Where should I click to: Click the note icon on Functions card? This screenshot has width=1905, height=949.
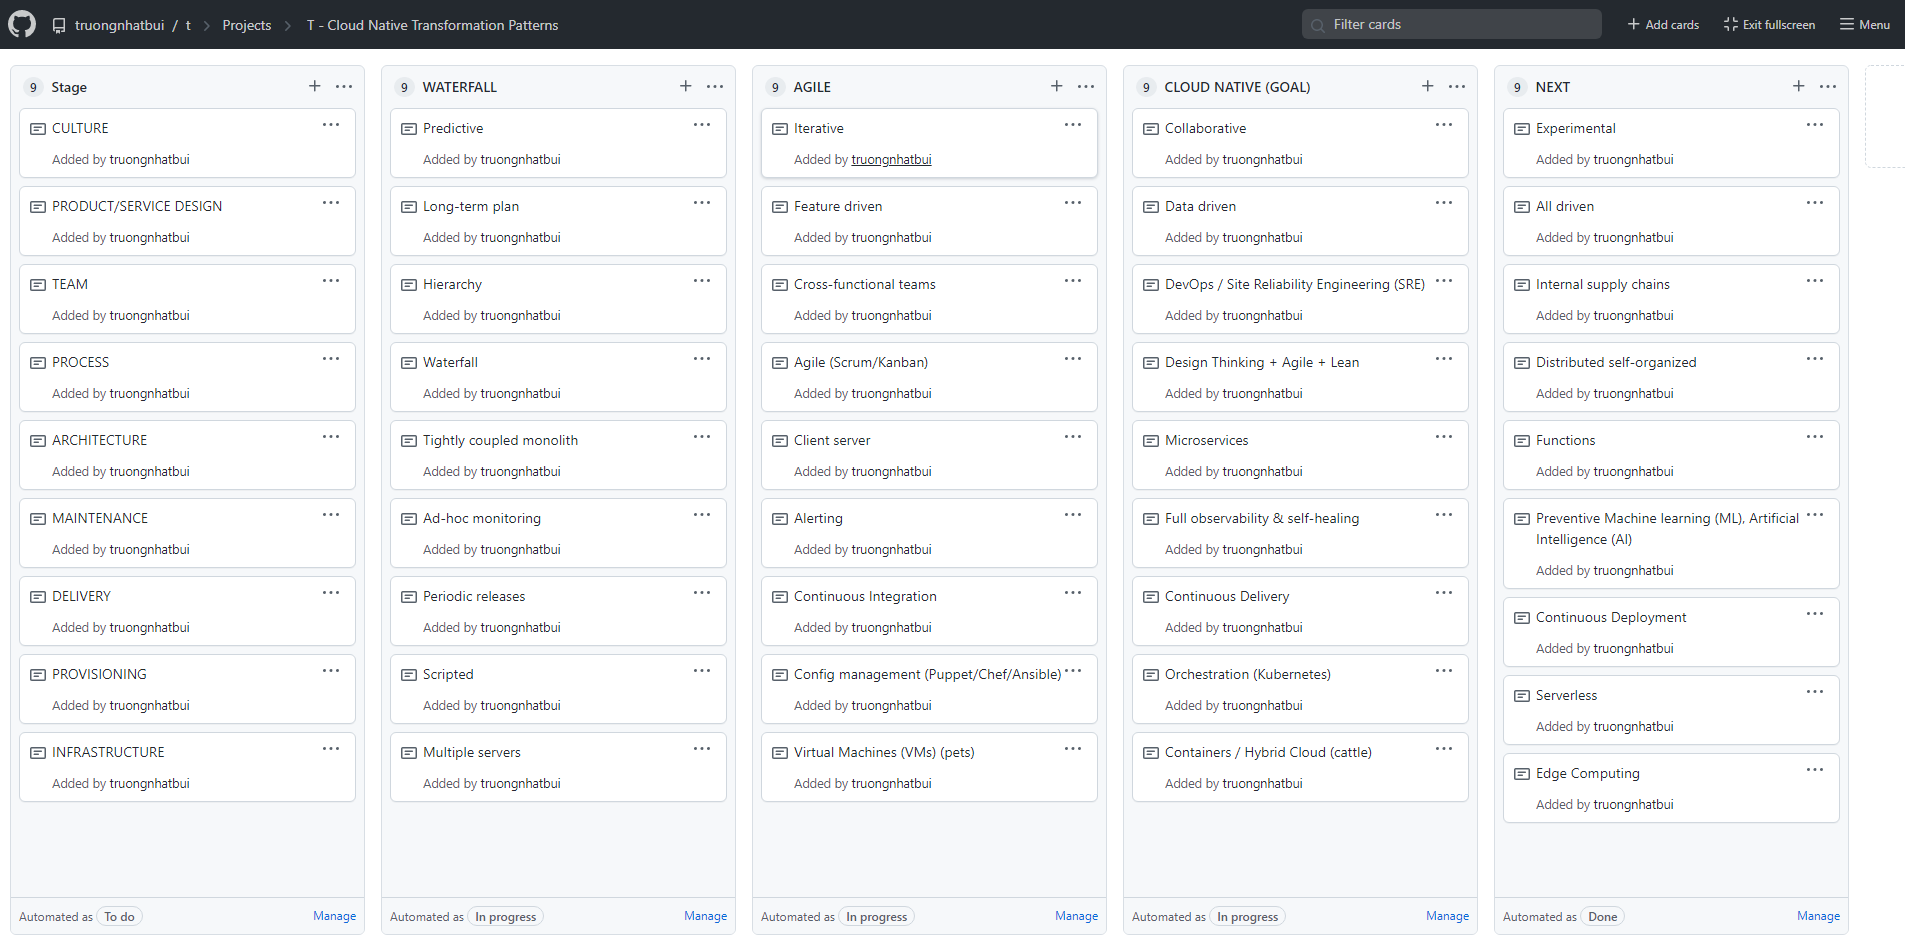tap(1522, 441)
